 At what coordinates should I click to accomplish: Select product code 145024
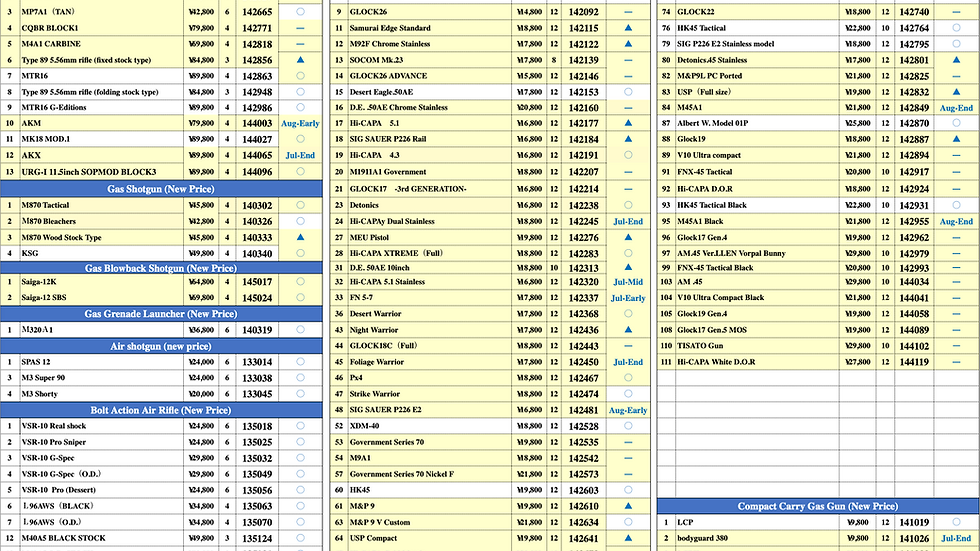click(x=258, y=298)
